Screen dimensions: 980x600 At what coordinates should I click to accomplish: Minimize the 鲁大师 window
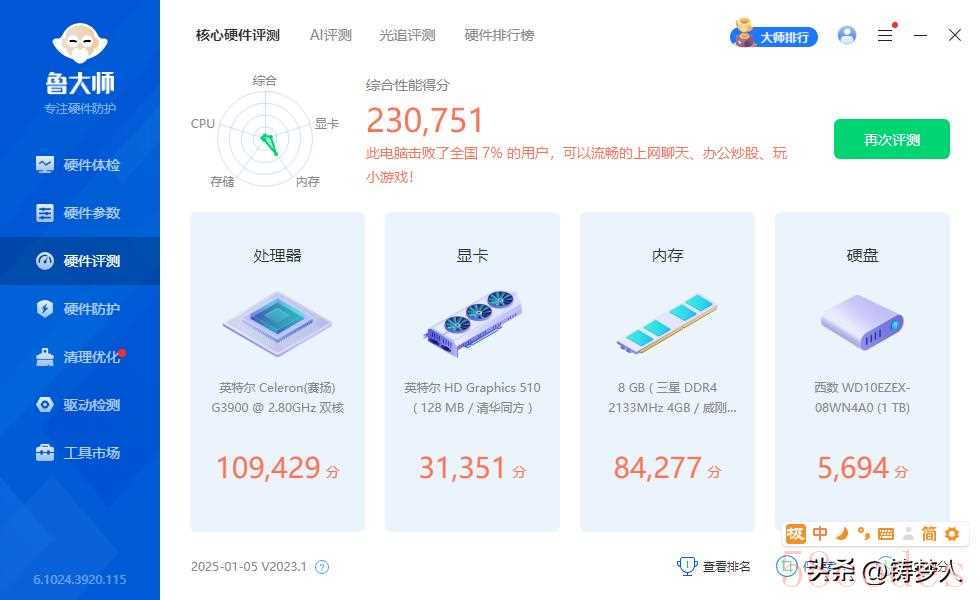(x=920, y=36)
